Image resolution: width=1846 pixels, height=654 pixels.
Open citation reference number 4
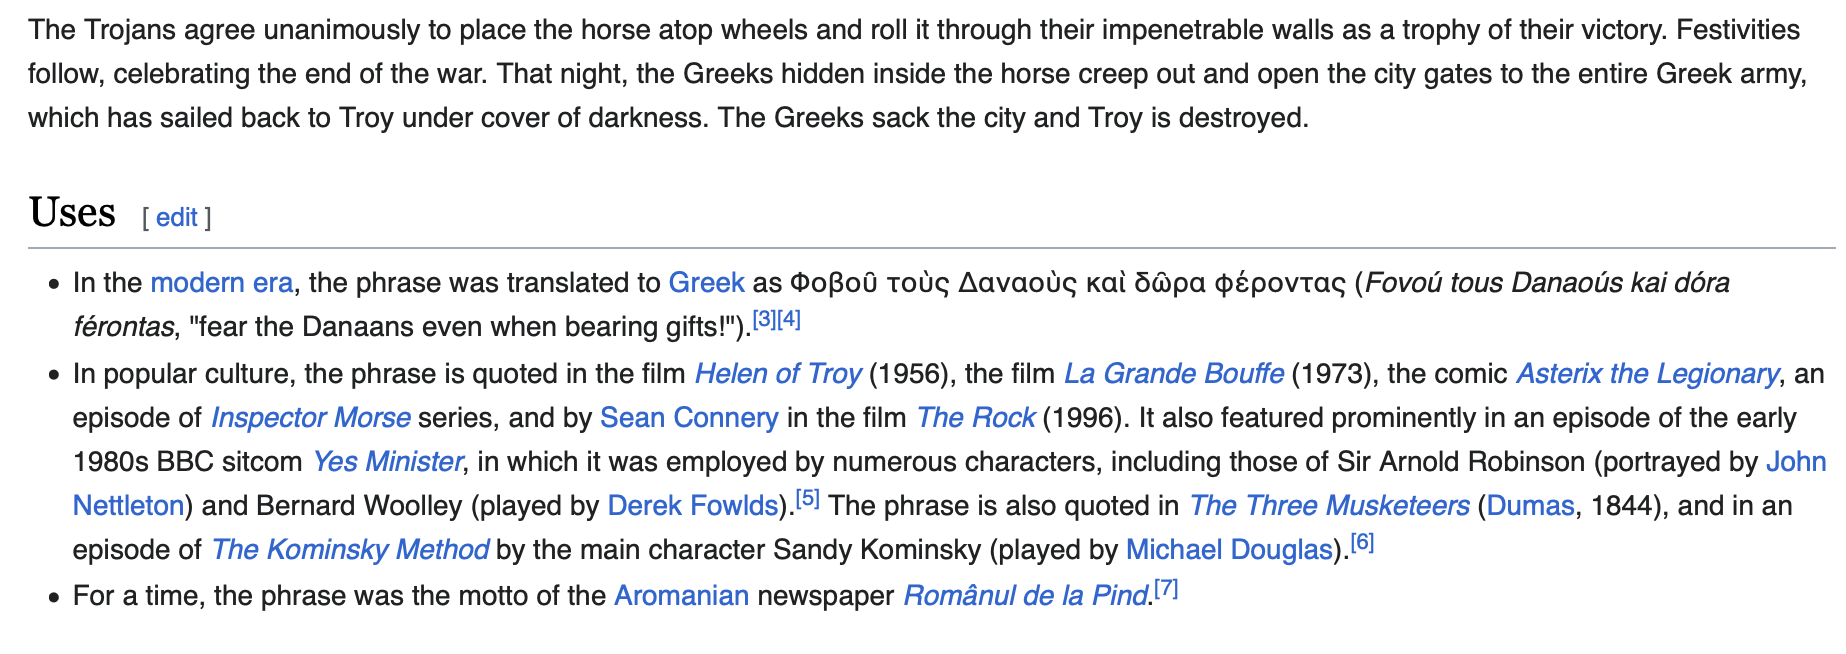point(789,320)
